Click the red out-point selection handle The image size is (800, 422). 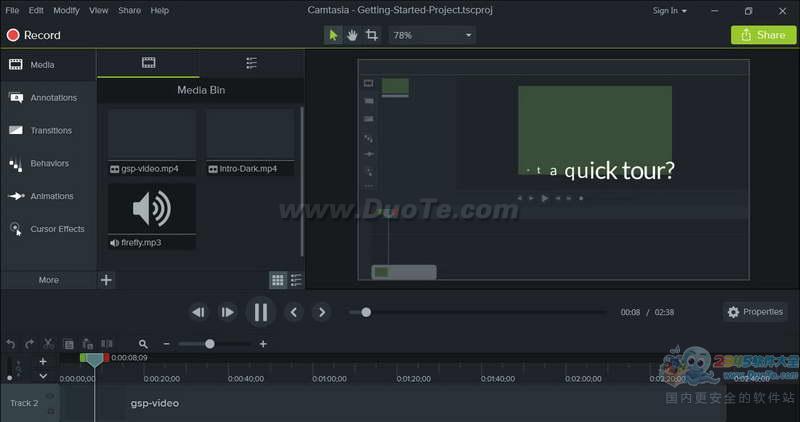click(106, 358)
